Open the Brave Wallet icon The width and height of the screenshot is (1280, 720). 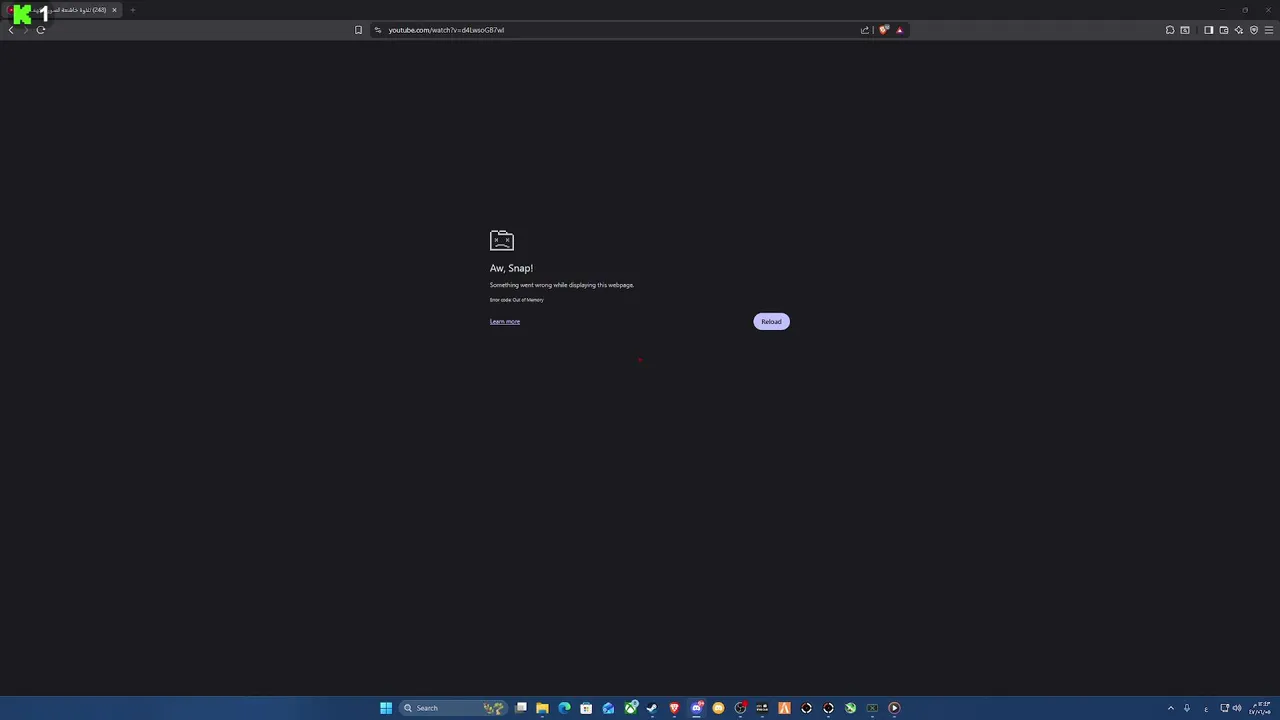tap(1223, 30)
